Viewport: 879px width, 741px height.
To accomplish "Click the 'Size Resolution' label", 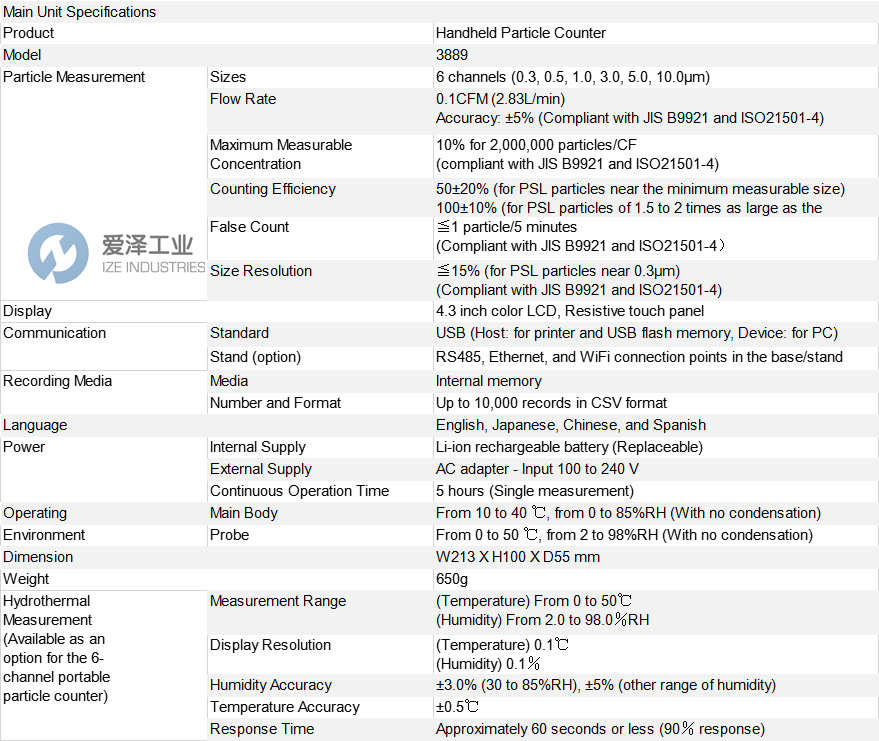I will 261,271.
